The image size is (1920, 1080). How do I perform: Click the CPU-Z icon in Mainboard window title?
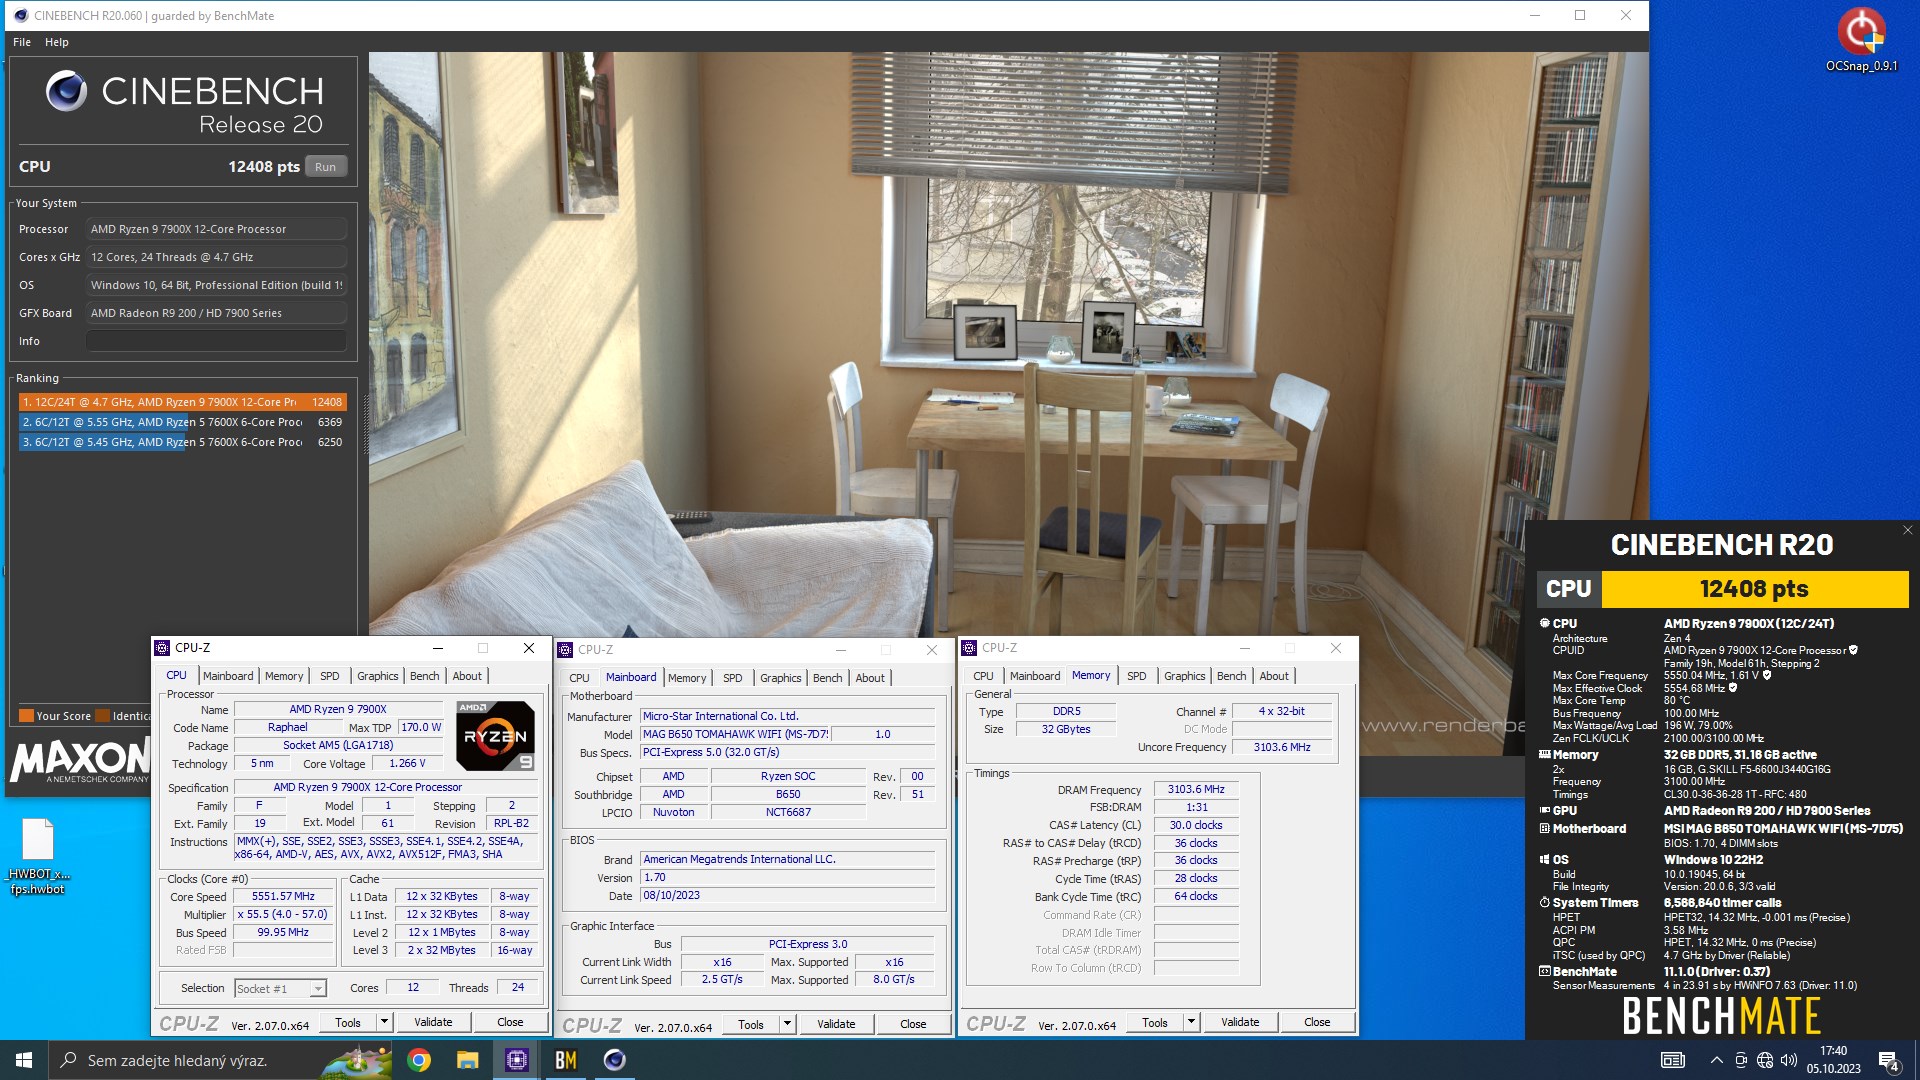coord(565,650)
